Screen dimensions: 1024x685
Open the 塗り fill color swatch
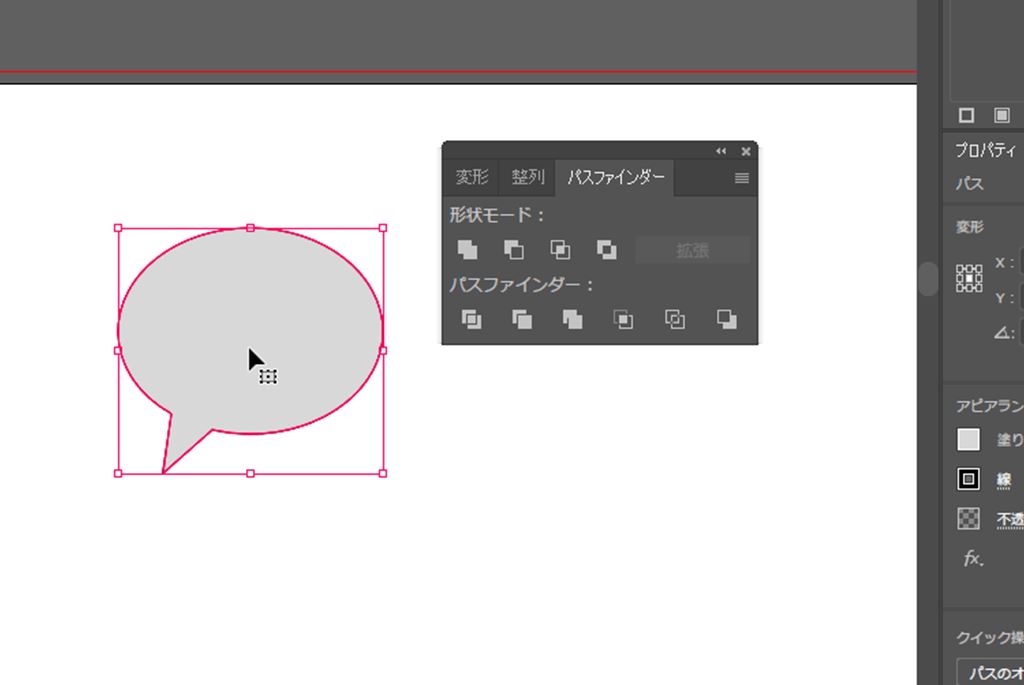pyautogui.click(x=968, y=439)
